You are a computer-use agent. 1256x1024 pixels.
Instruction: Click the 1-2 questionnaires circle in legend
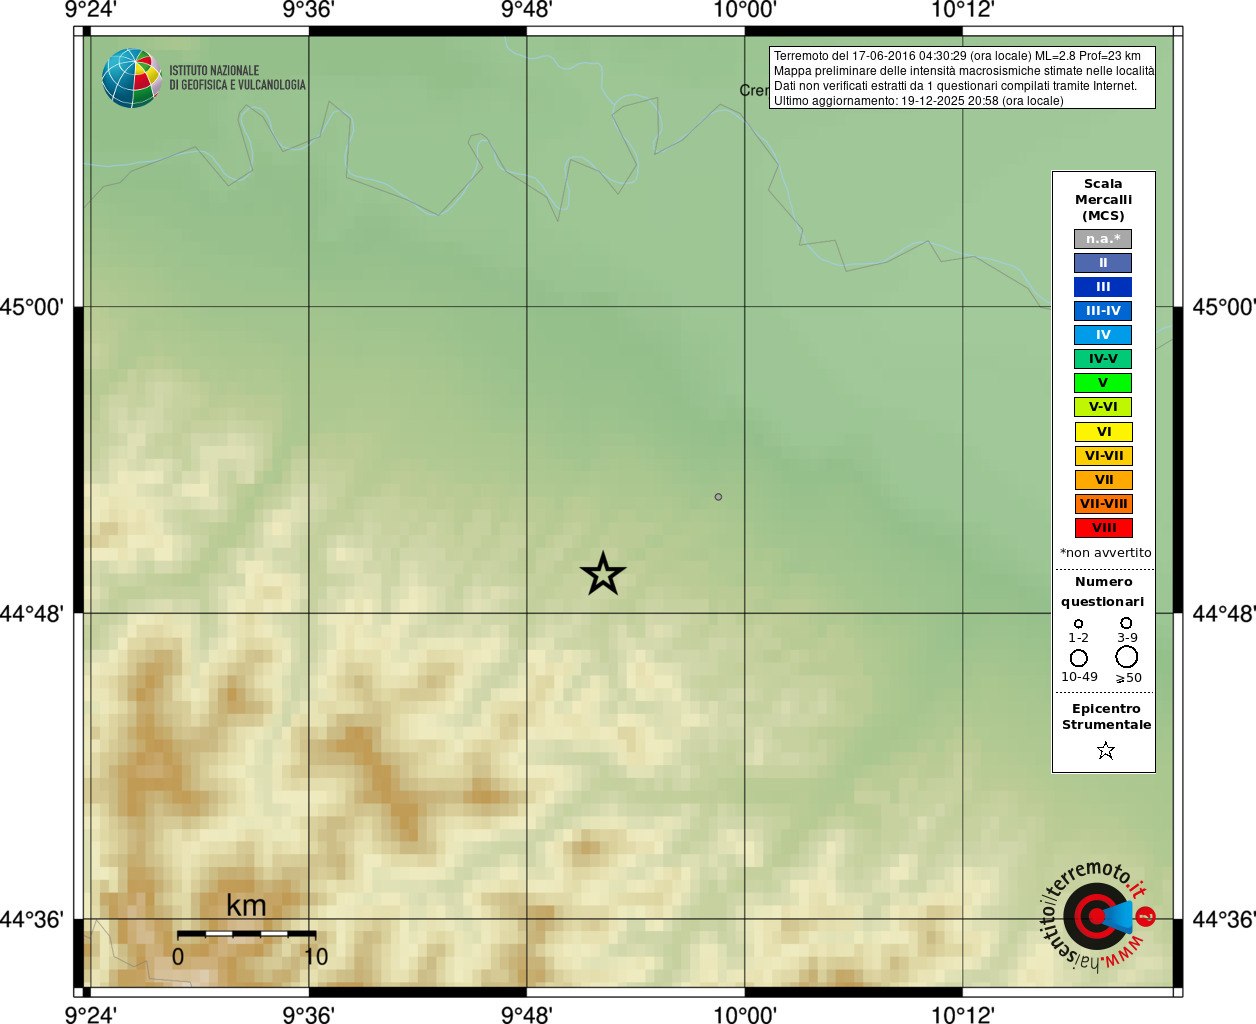[1078, 623]
